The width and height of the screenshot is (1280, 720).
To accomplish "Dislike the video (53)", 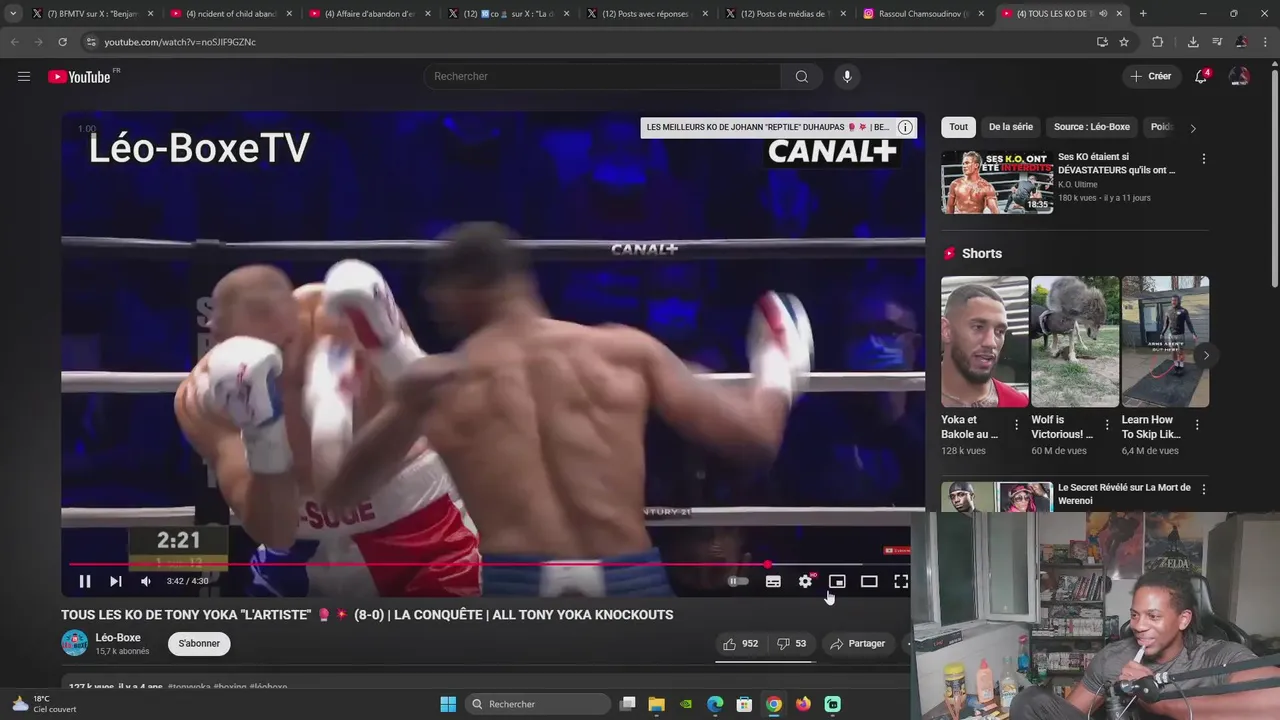I will pyautogui.click(x=792, y=644).
